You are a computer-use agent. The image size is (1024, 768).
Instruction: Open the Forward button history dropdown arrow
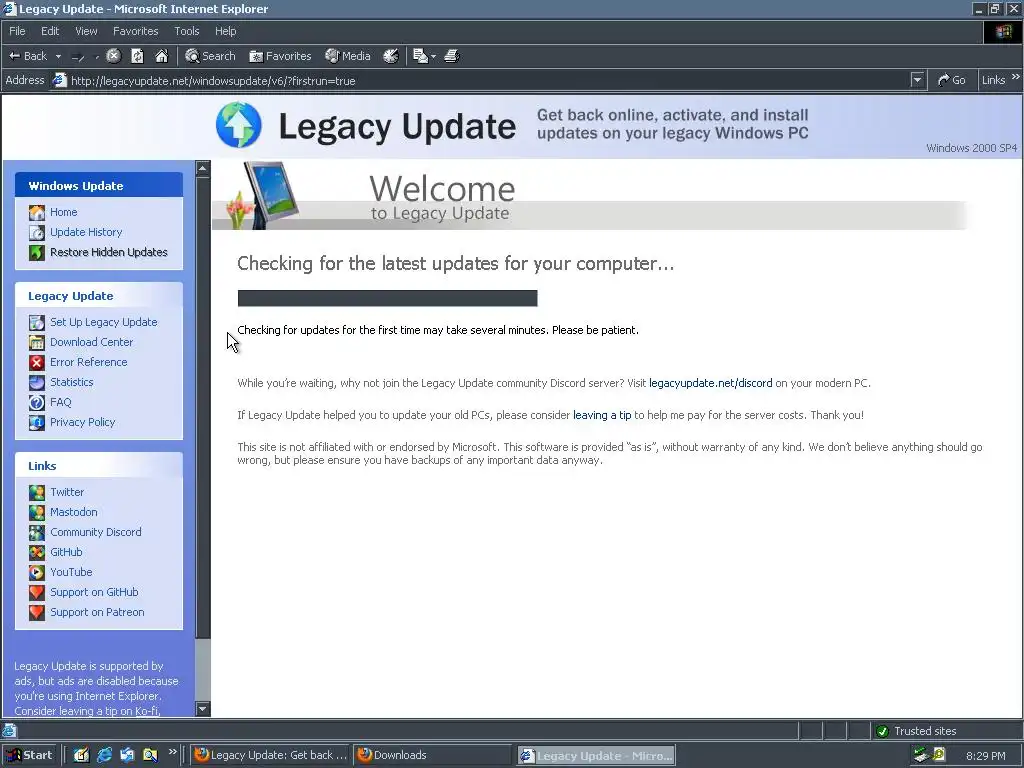click(x=97, y=57)
